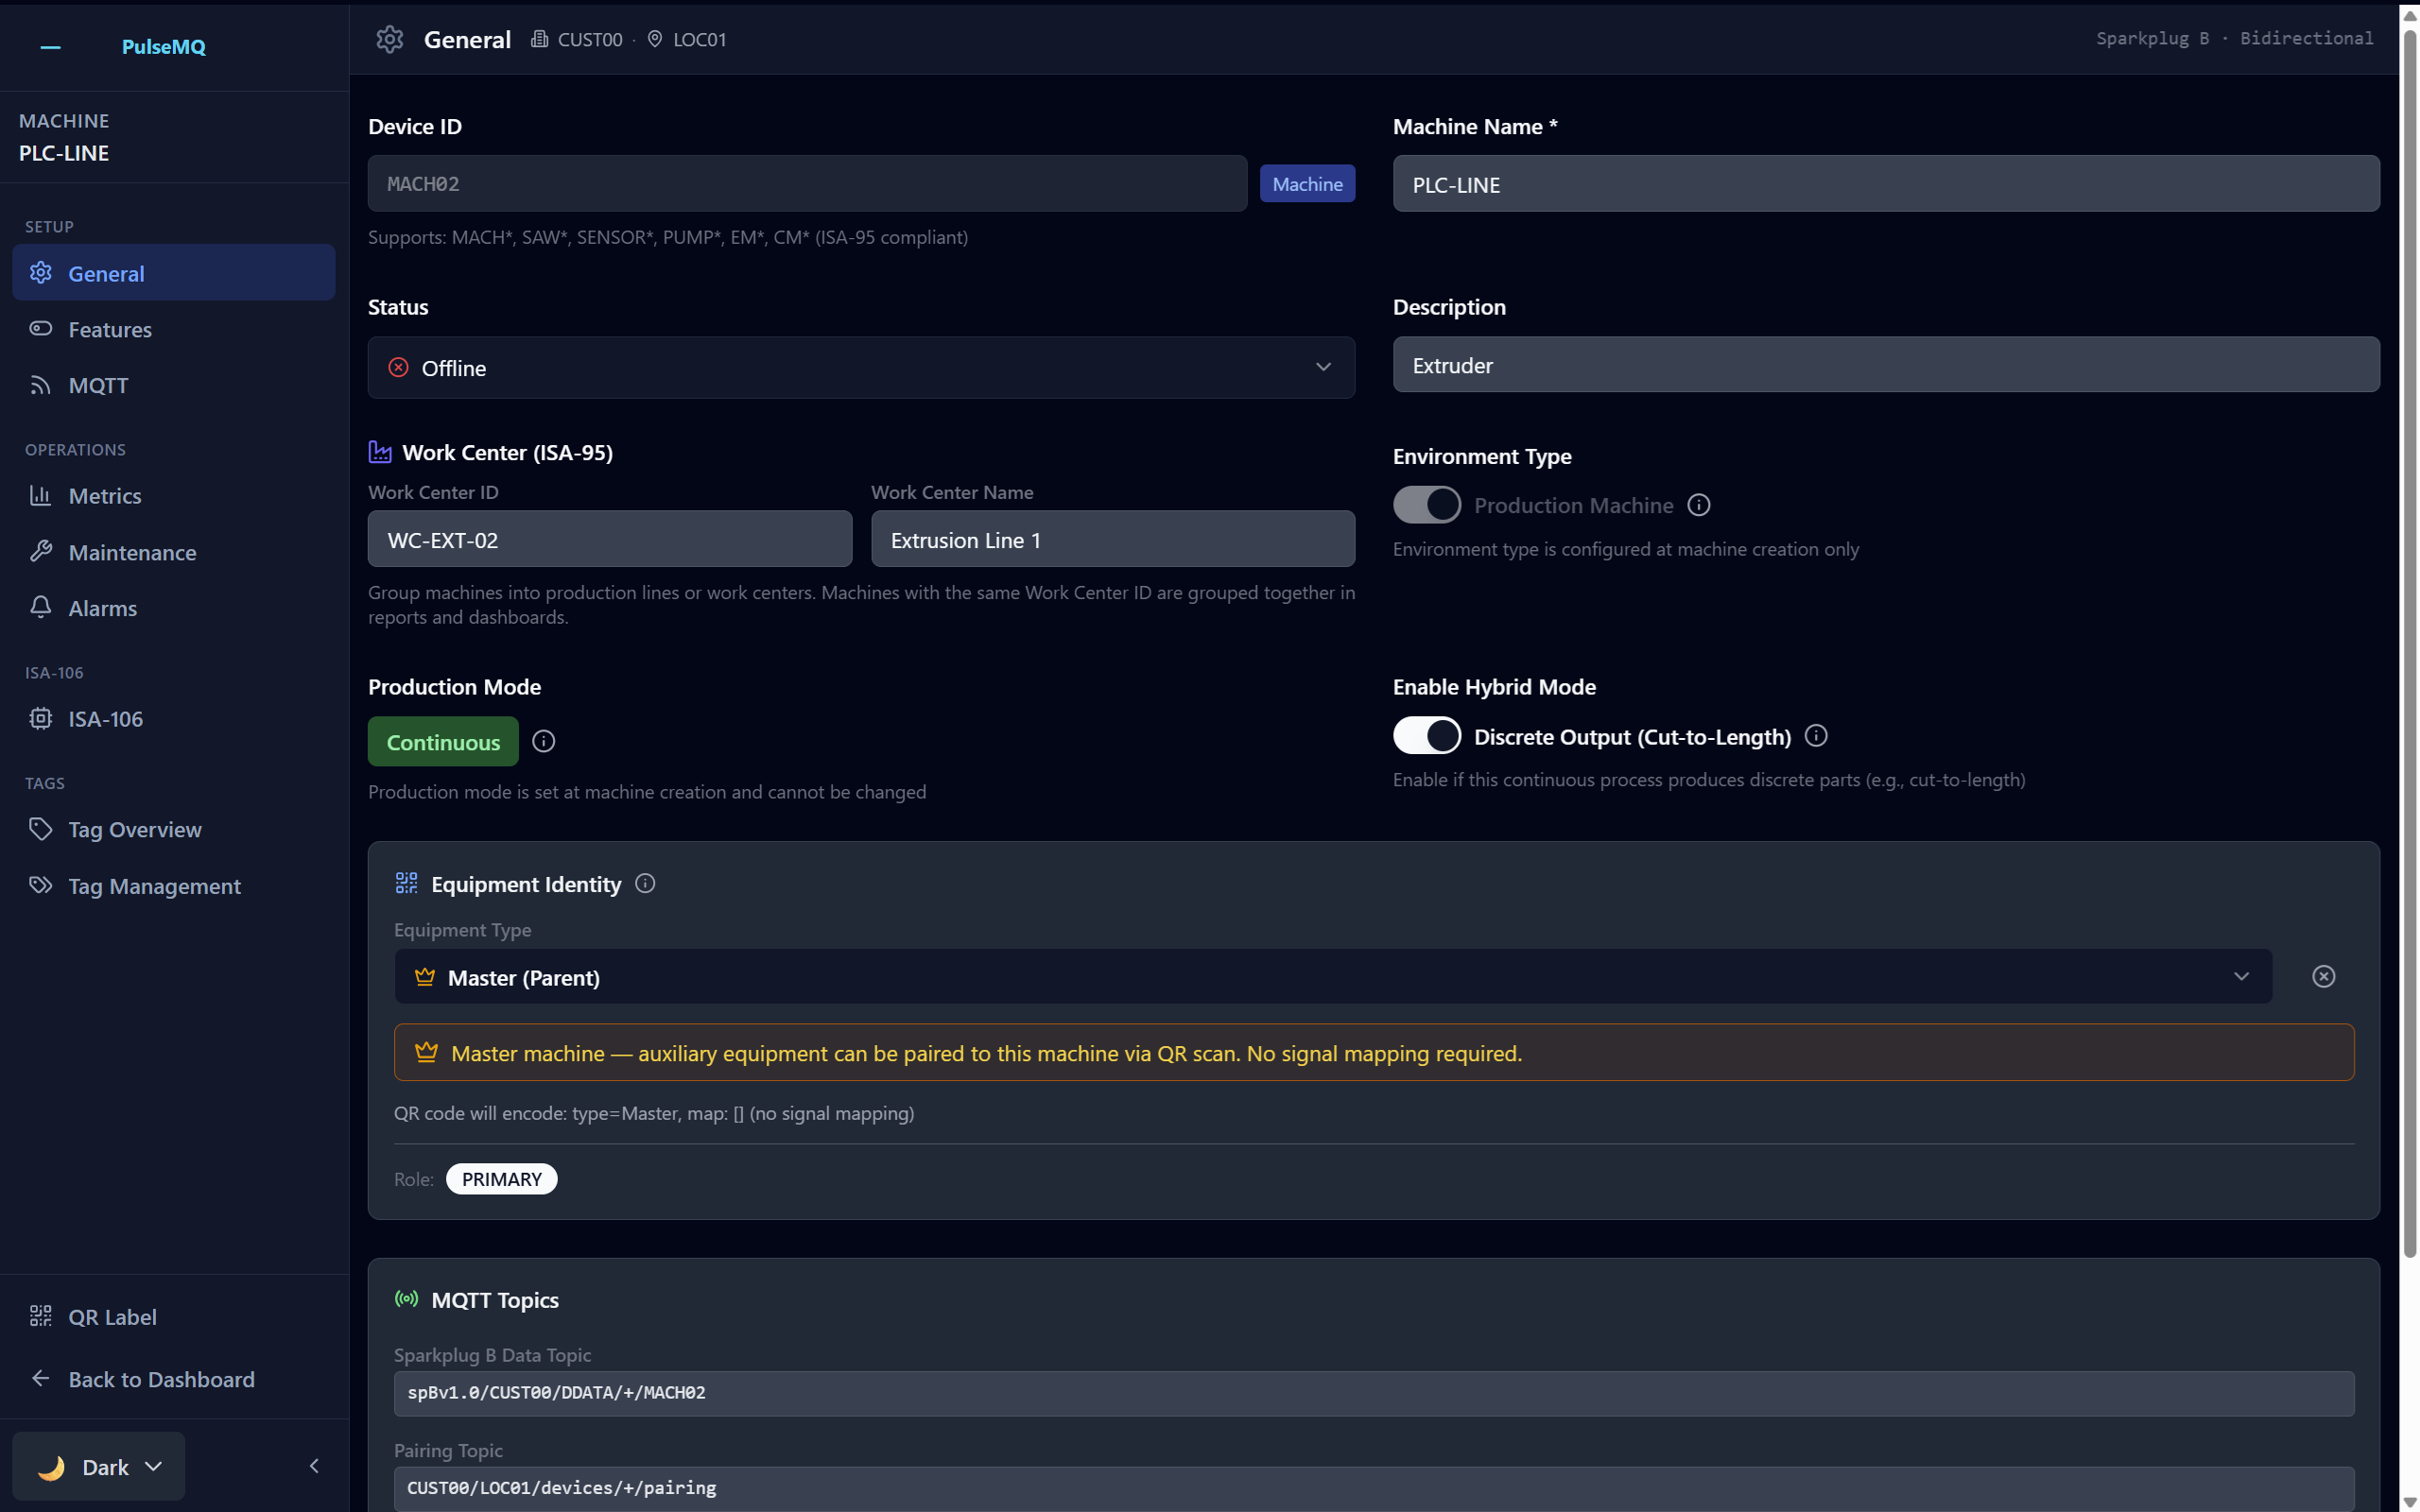Click Back to Dashboard
The image size is (2420, 1512).
click(x=161, y=1378)
